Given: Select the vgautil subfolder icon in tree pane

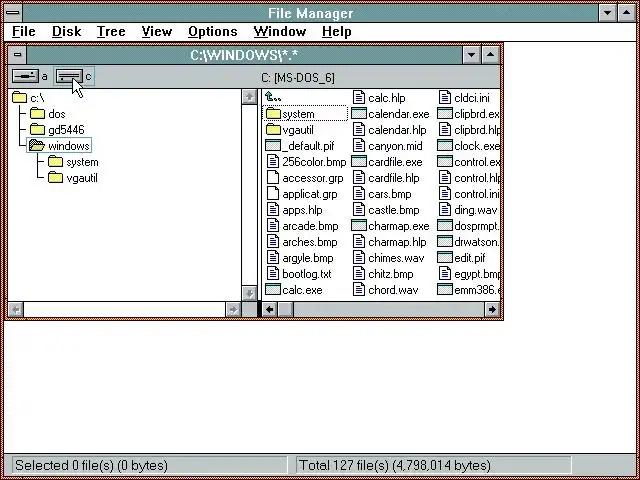Looking at the screenshot, I should click(x=55, y=178).
